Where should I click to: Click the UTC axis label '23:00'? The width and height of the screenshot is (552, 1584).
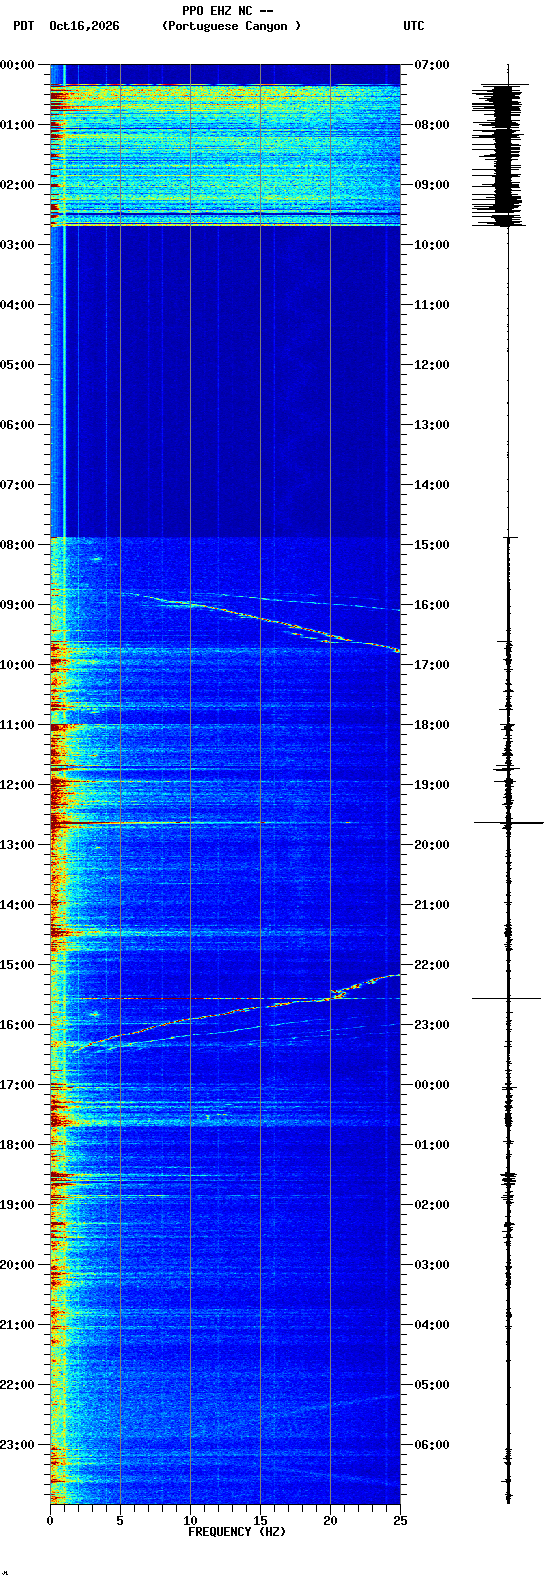(432, 1025)
